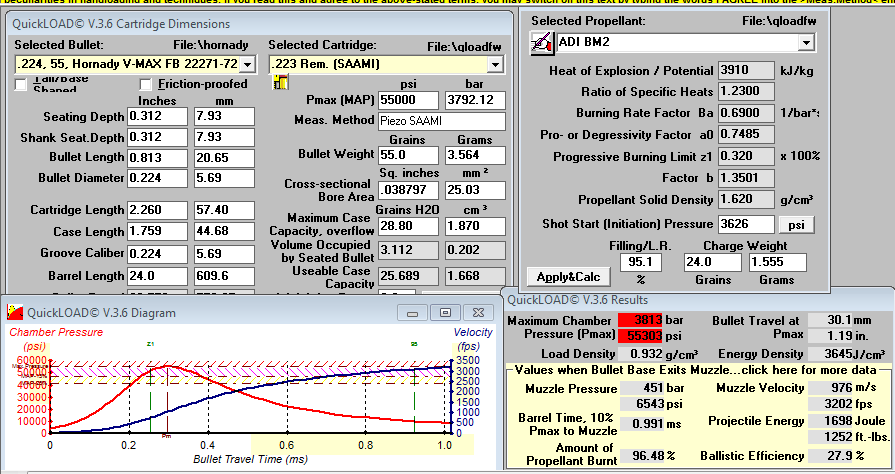This screenshot has width=895, height=474.
Task: Click Useable Case Capacity value 25.689
Action: 409,276
